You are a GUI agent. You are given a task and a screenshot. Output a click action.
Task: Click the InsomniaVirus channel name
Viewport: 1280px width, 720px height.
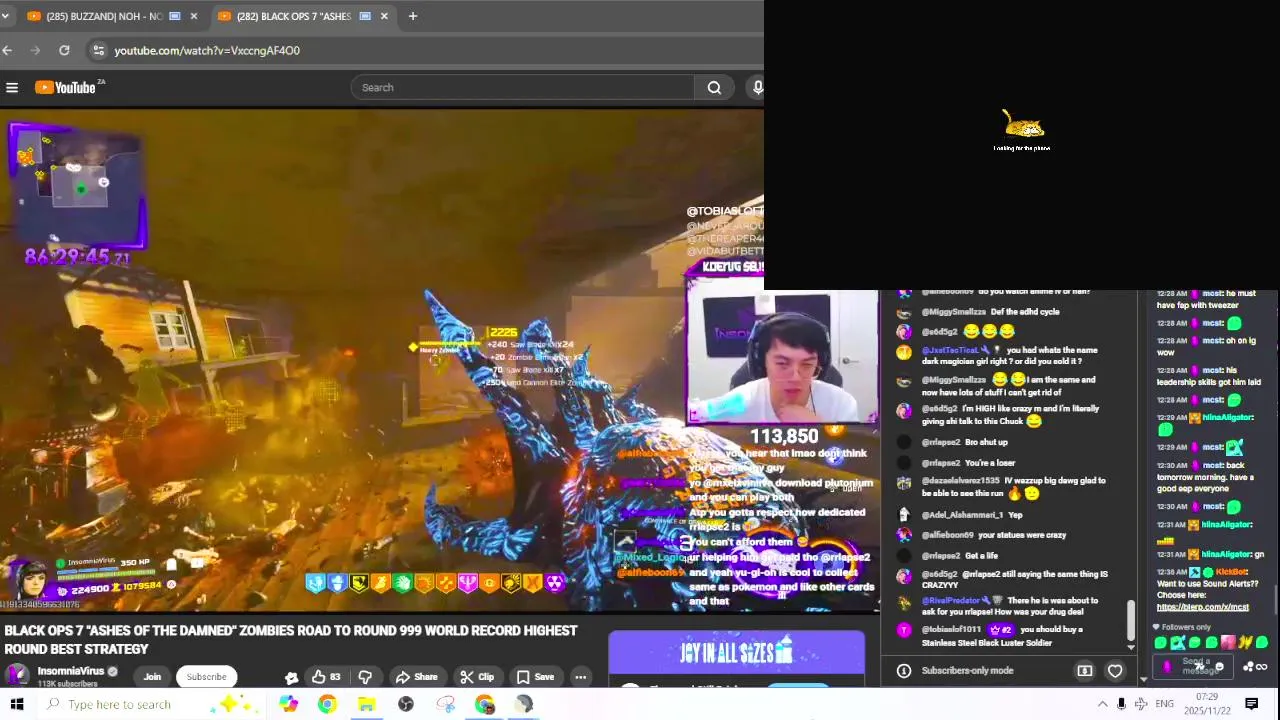(71, 671)
